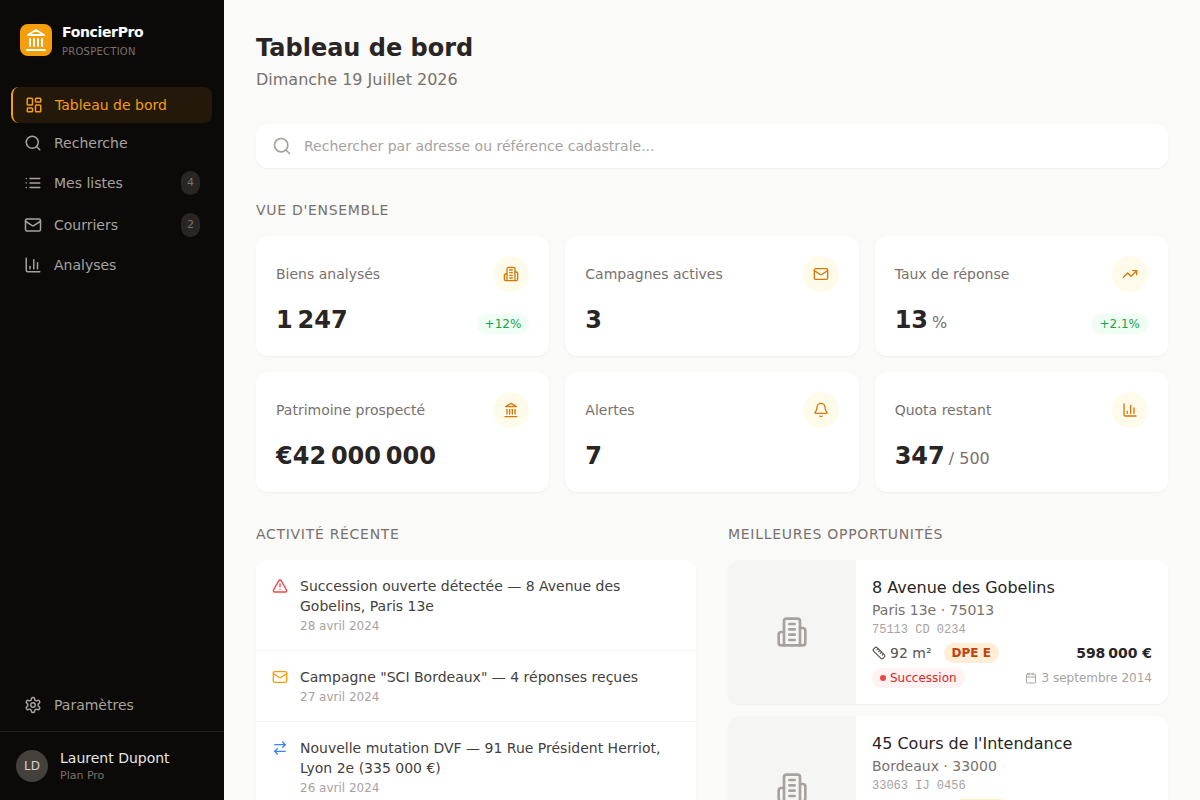Image resolution: width=1200 pixels, height=800 pixels.
Task: Select the €42 000 000 value
Action: (356, 456)
